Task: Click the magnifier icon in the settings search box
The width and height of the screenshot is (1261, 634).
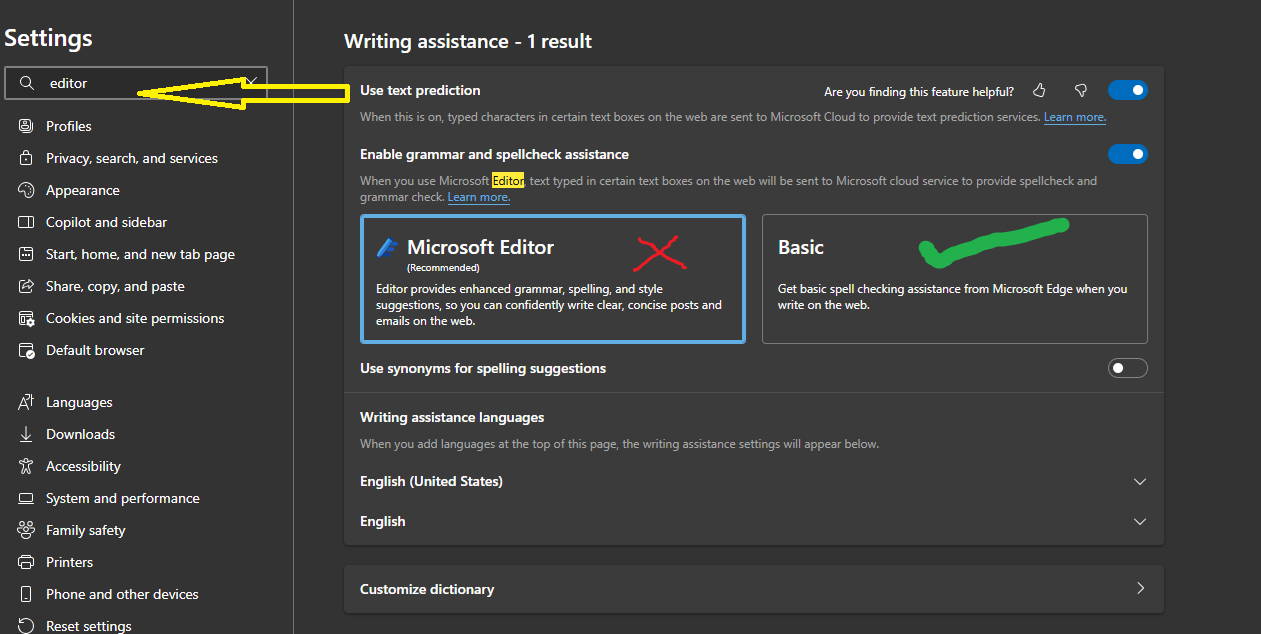Action: 28,83
